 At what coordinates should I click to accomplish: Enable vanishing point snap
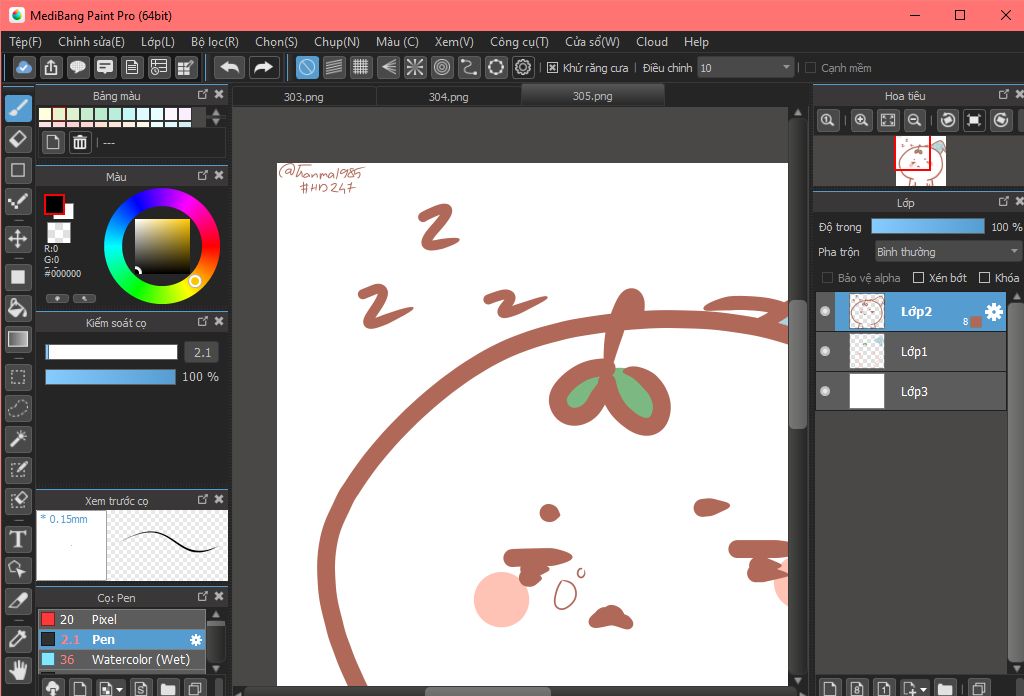pyautogui.click(x=388, y=67)
